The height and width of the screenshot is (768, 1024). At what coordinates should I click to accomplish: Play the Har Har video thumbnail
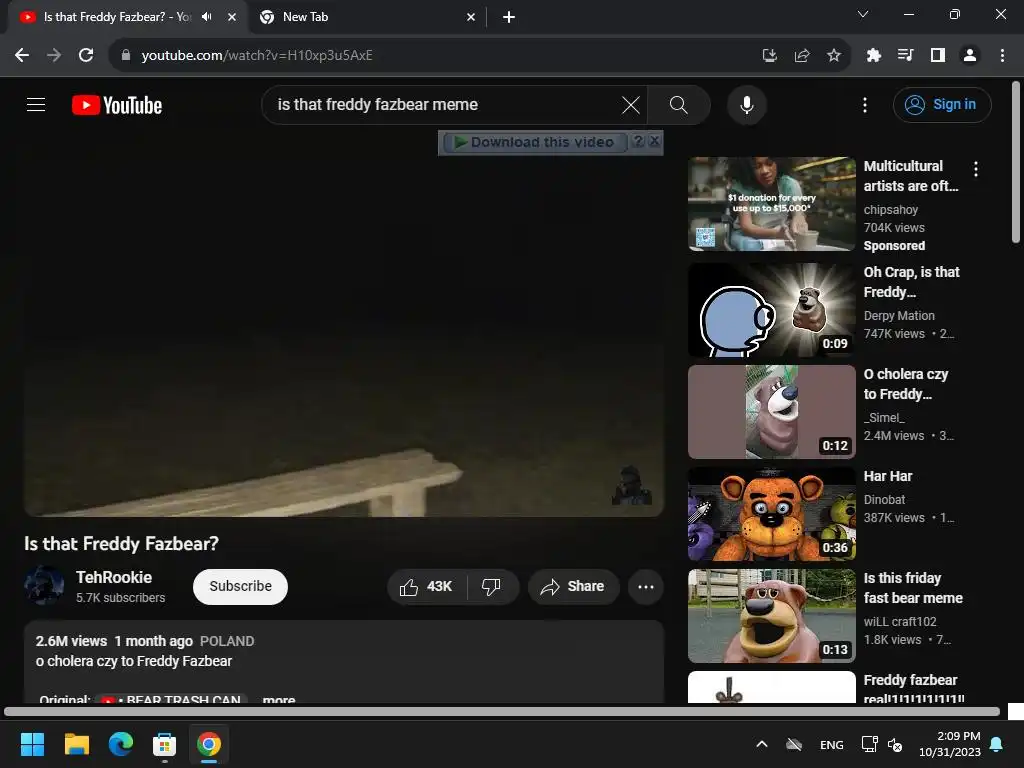coord(771,513)
